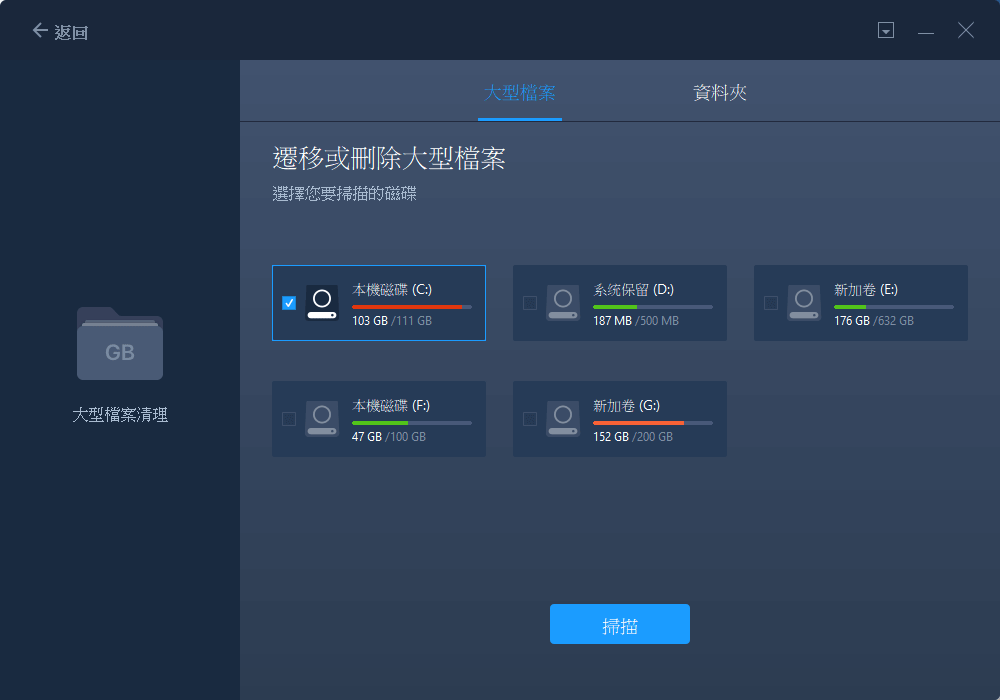This screenshot has height=700, width=1000.
Task: Click the back arrow 返回 icon
Action: click(38, 30)
